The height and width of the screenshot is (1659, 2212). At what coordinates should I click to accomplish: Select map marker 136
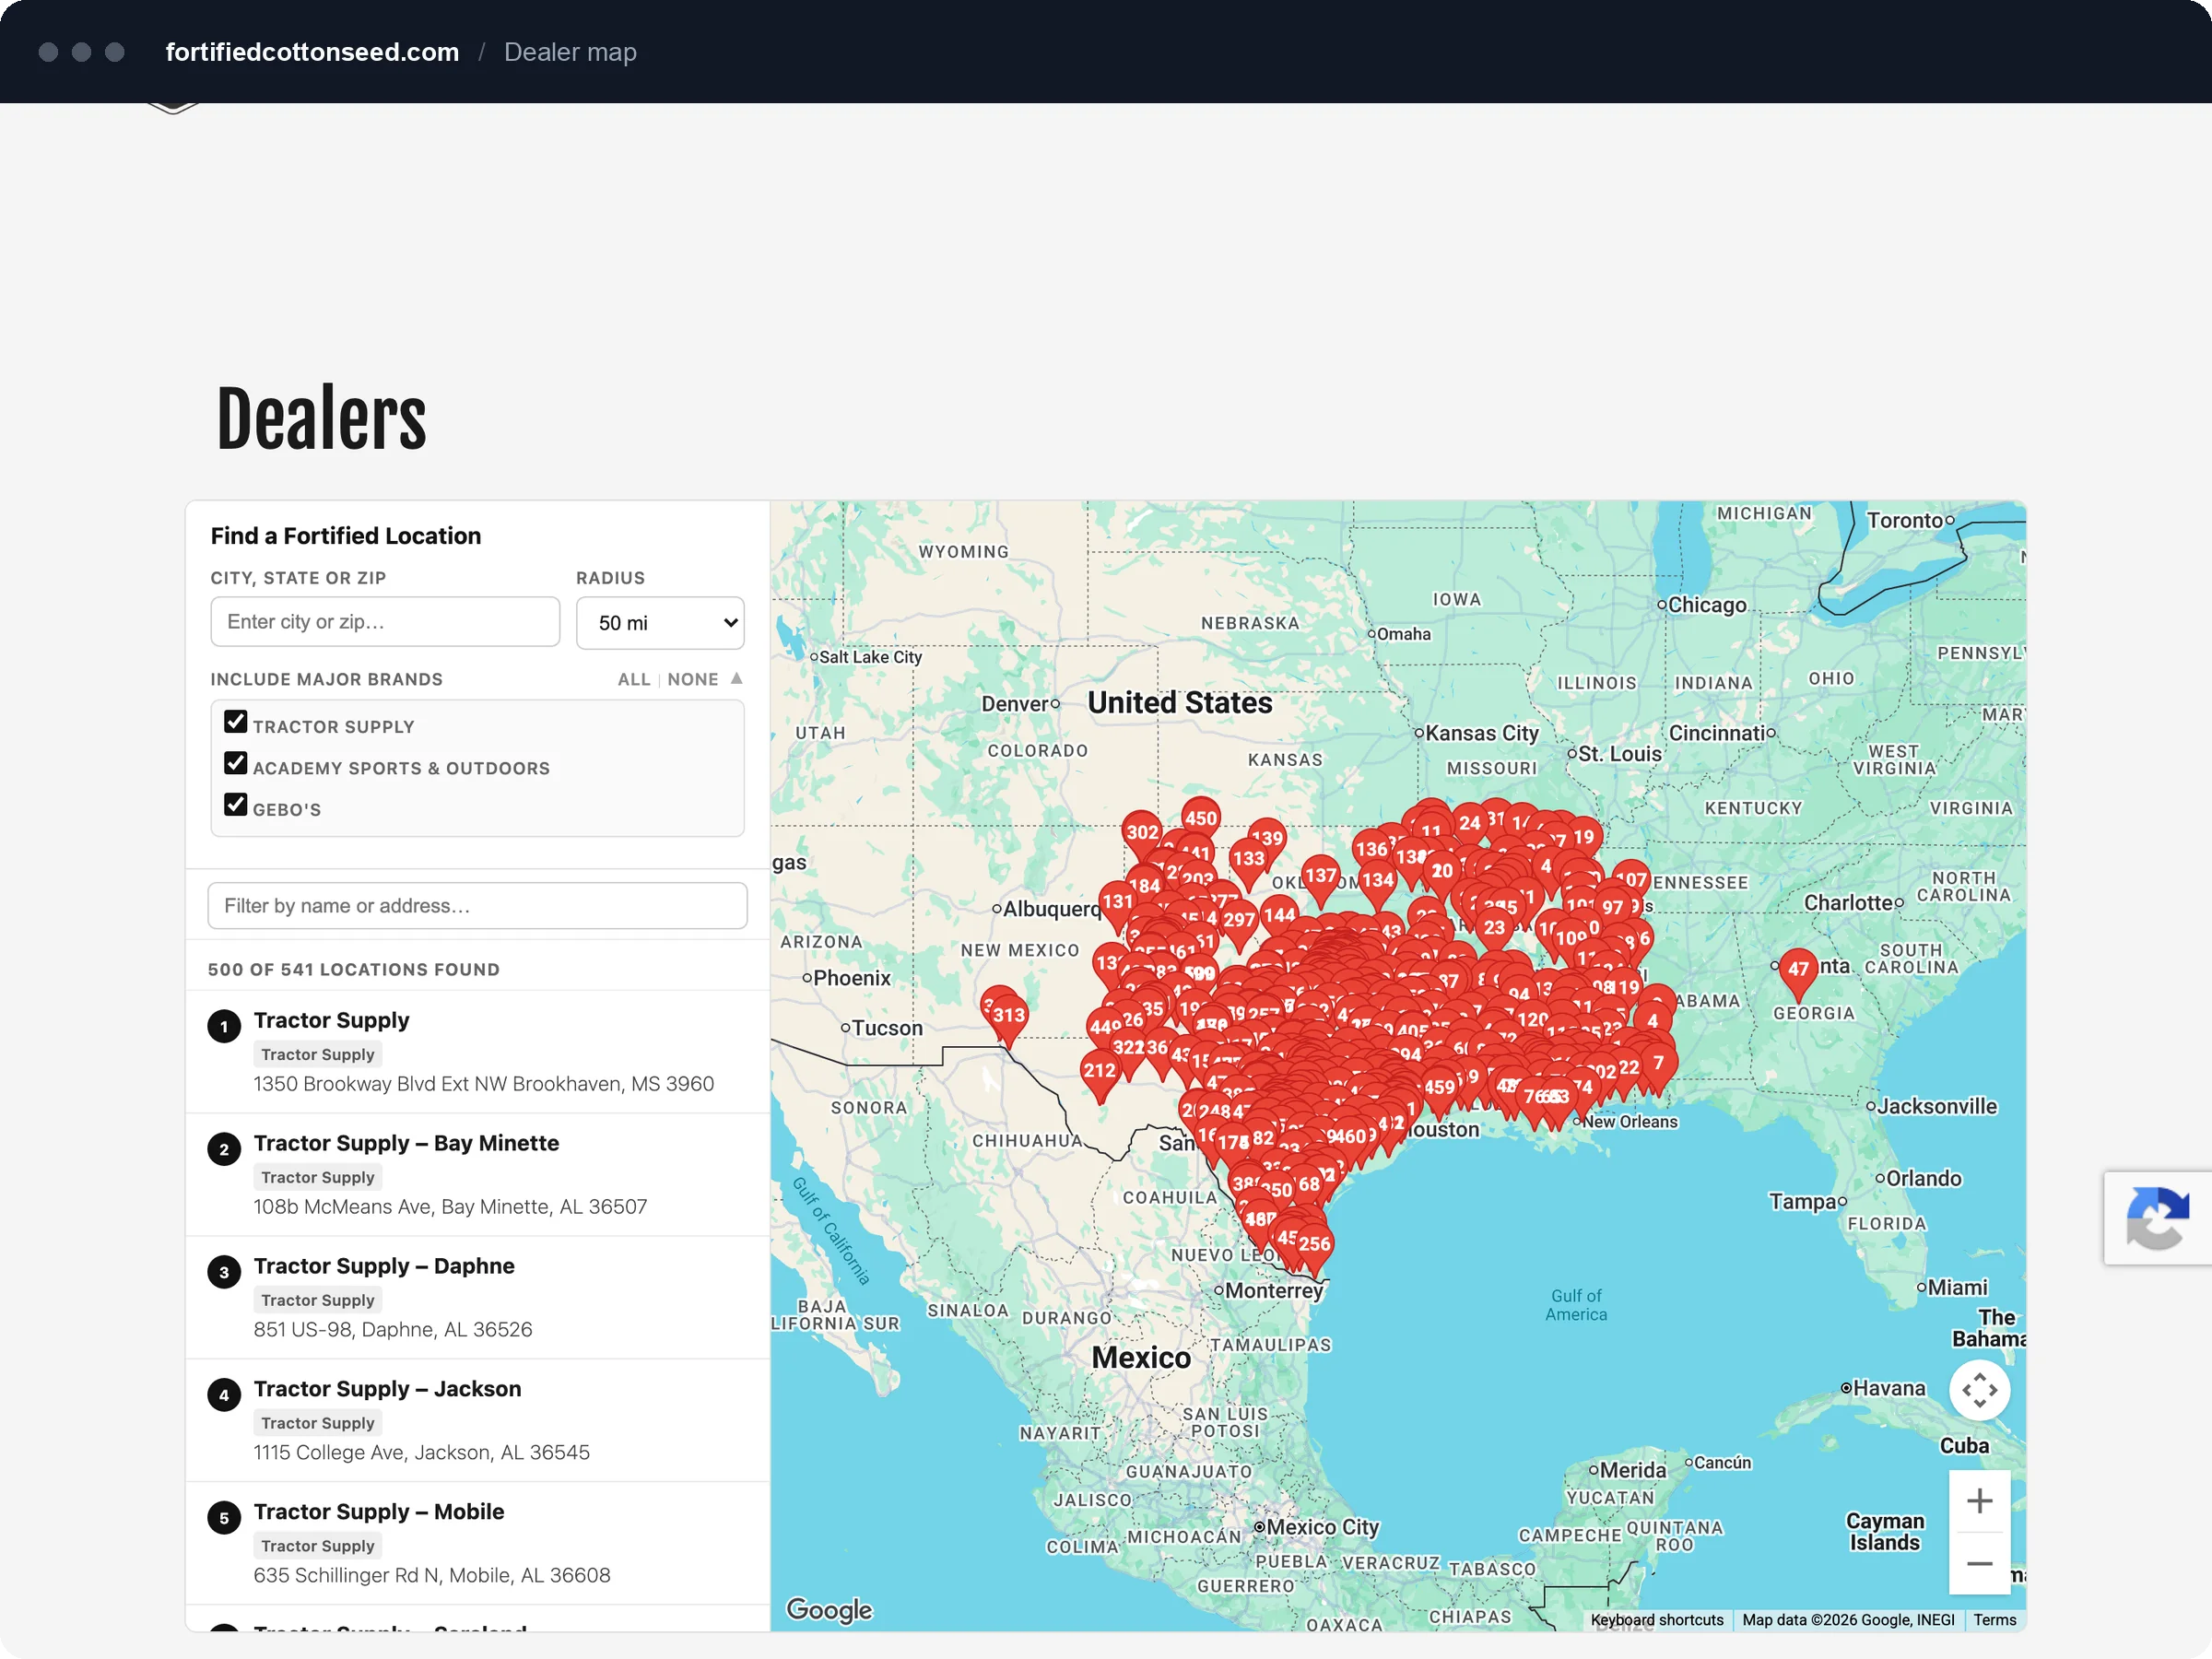1371,852
